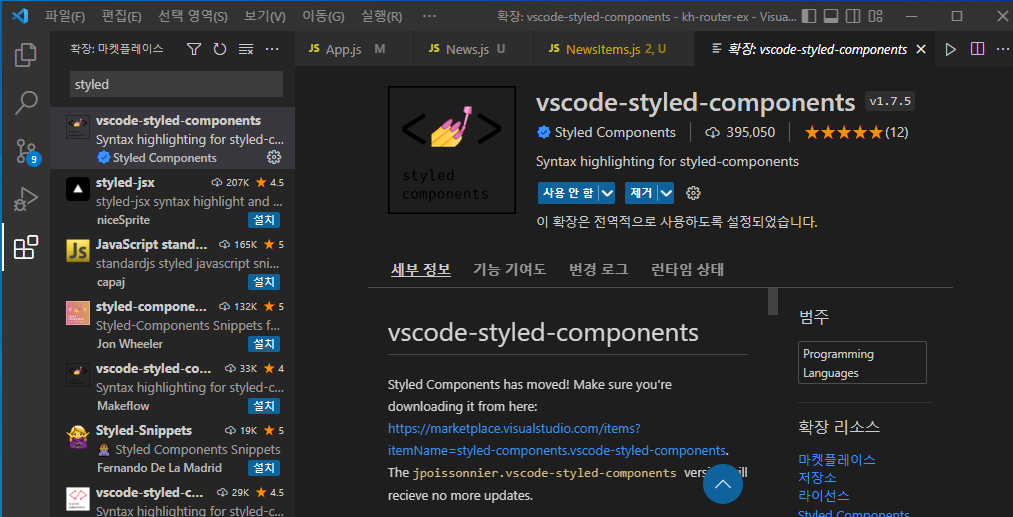
Task: Open the Edit (편집) menu
Action: [121, 16]
